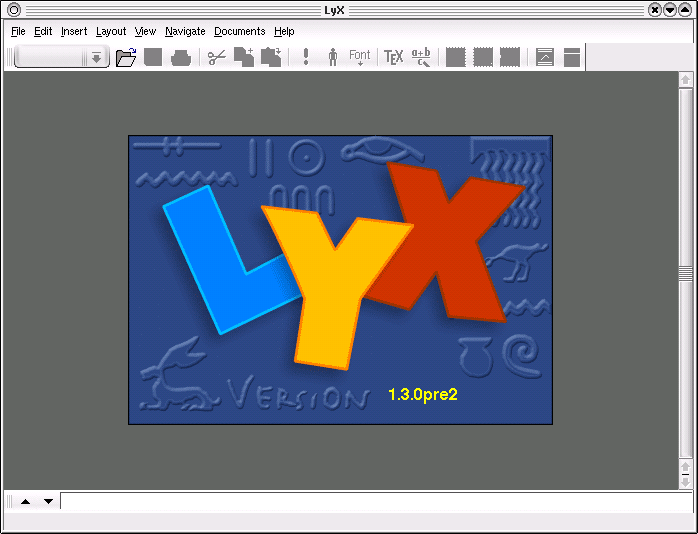
Task: Click the vertical scrollbar handle
Action: click(685, 273)
